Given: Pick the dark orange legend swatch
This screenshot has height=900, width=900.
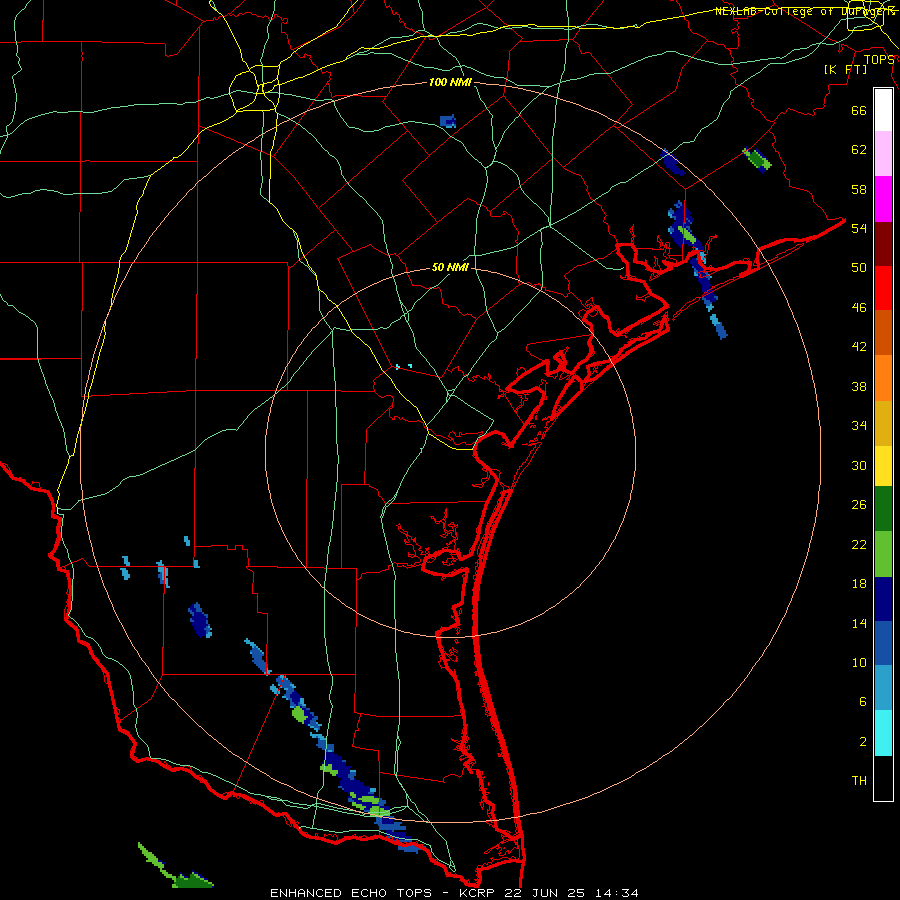Looking at the screenshot, I should pyautogui.click(x=883, y=332).
